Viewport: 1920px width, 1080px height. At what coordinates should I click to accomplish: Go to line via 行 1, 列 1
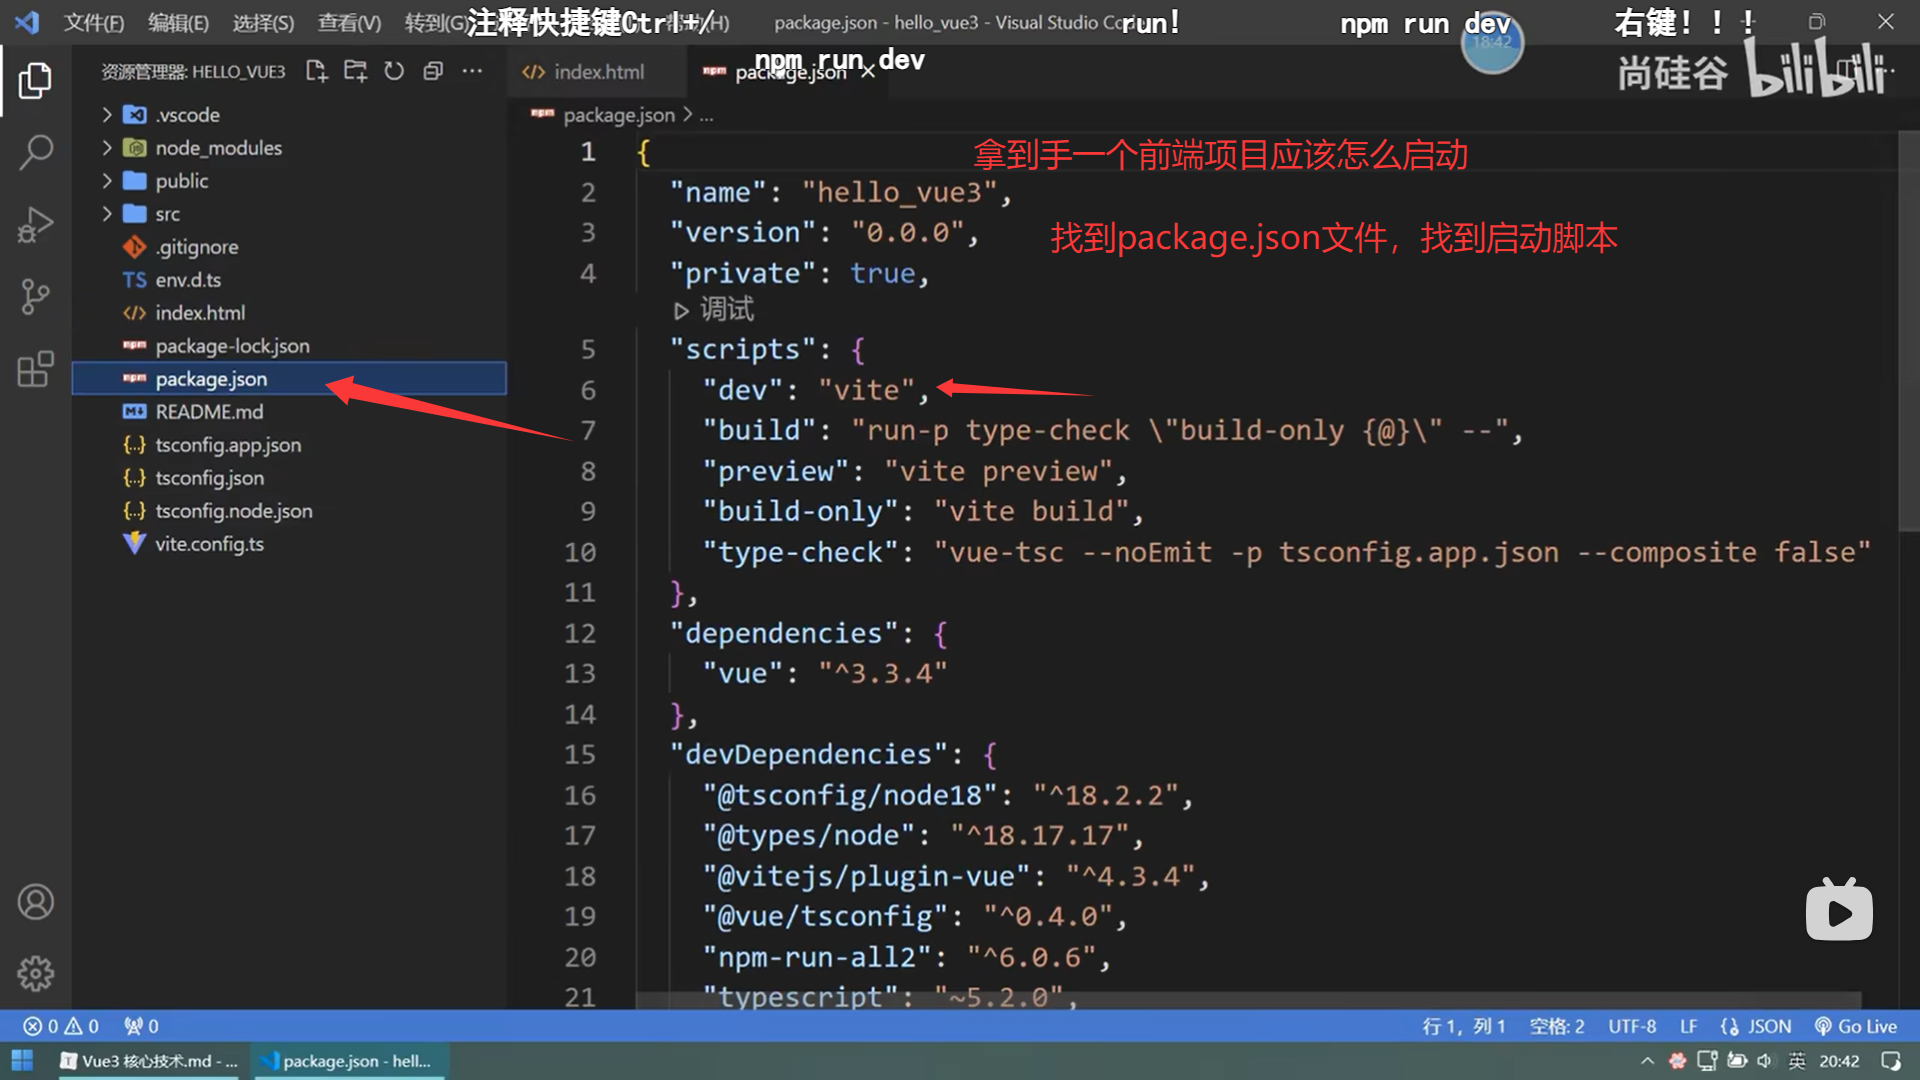(x=1464, y=1026)
